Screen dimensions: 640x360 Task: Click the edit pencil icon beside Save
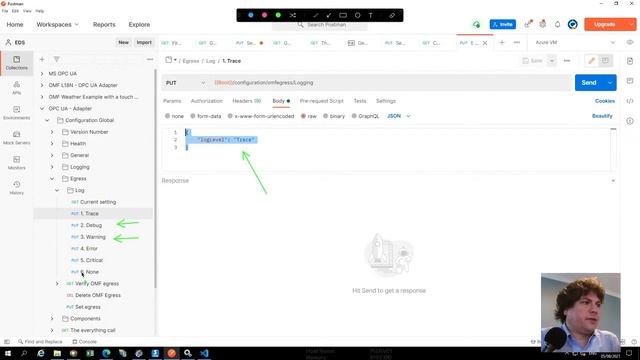point(591,61)
